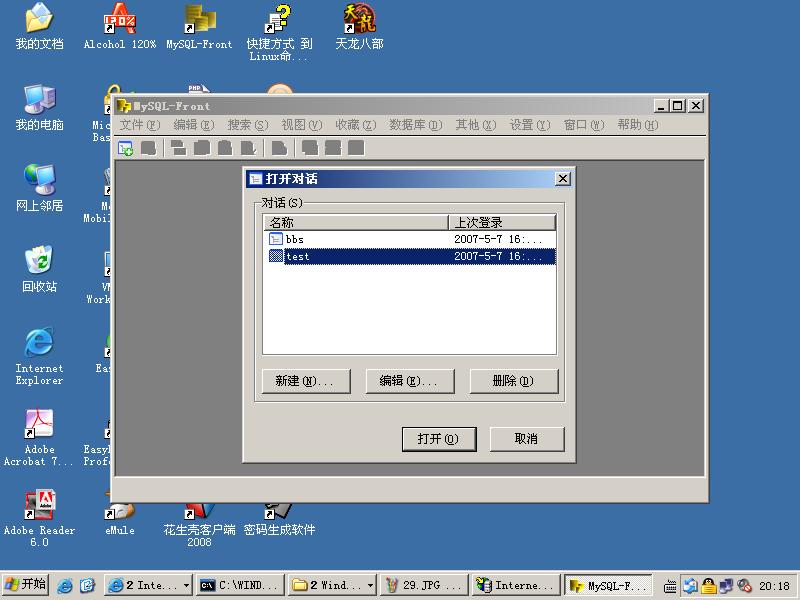Select the bbs session name

[x=294, y=239]
